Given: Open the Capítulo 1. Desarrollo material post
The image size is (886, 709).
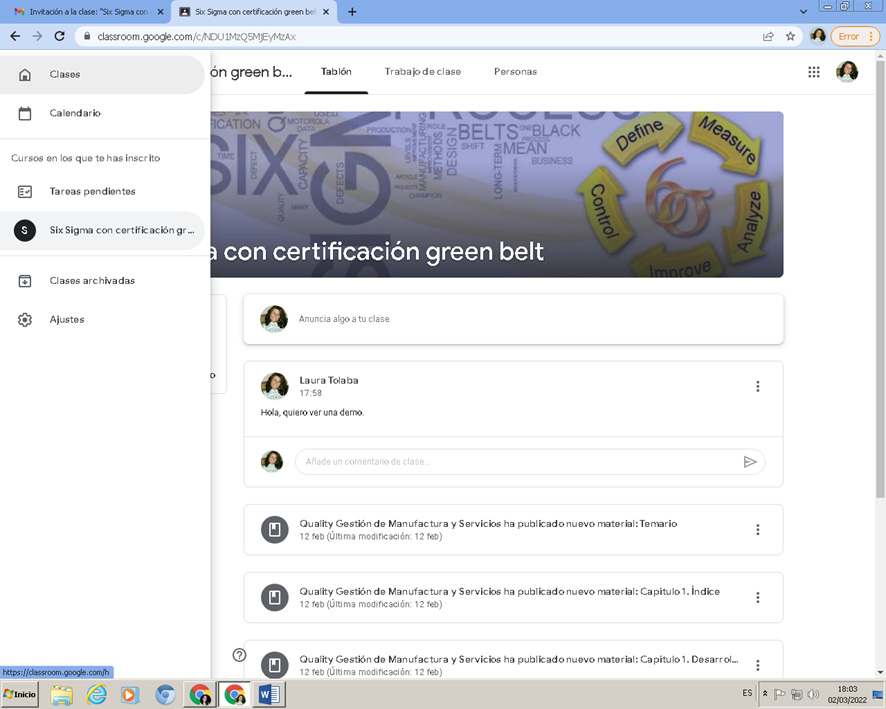Looking at the screenshot, I should click(513, 660).
